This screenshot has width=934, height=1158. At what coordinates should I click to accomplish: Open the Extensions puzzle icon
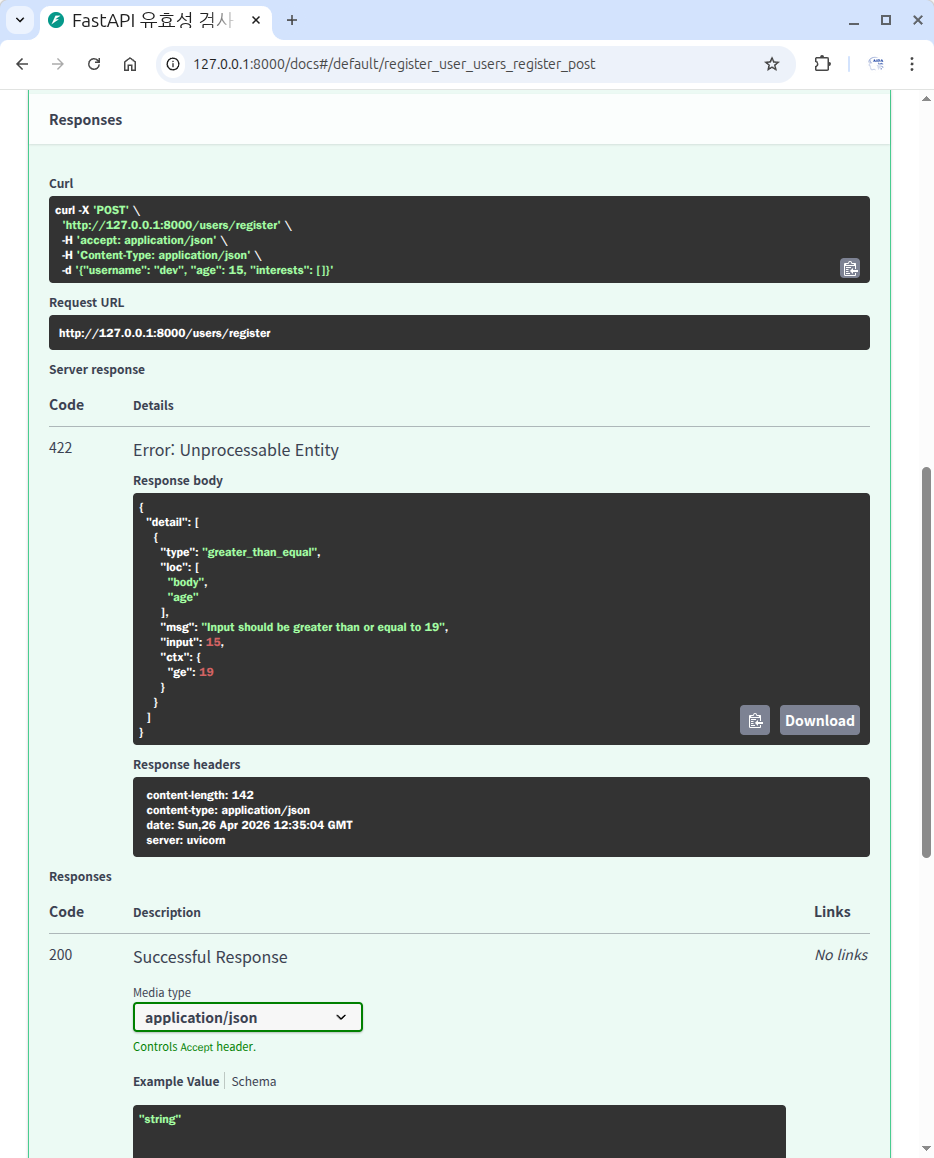pos(823,64)
